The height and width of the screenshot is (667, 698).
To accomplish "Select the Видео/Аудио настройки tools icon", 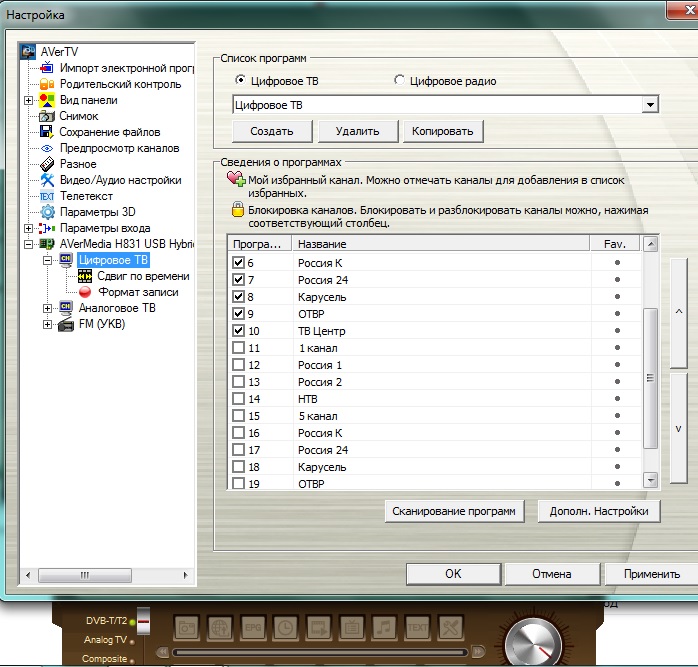I will (46, 180).
